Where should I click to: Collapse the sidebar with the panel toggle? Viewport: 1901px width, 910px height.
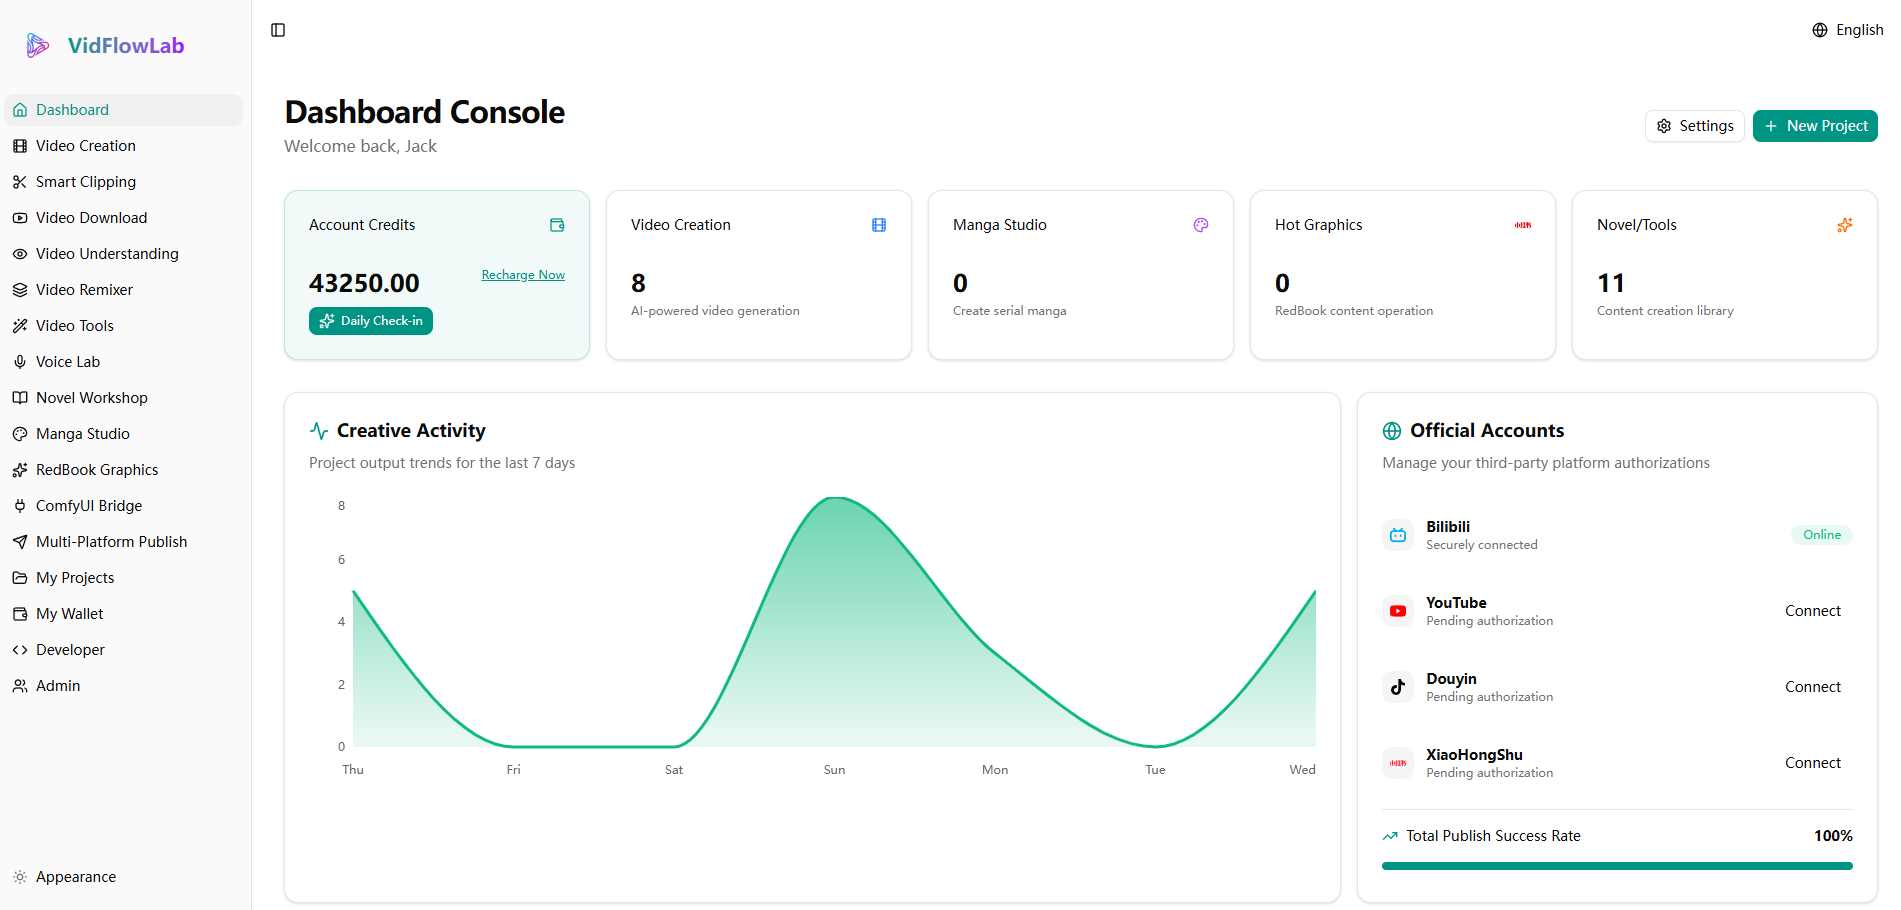[277, 30]
